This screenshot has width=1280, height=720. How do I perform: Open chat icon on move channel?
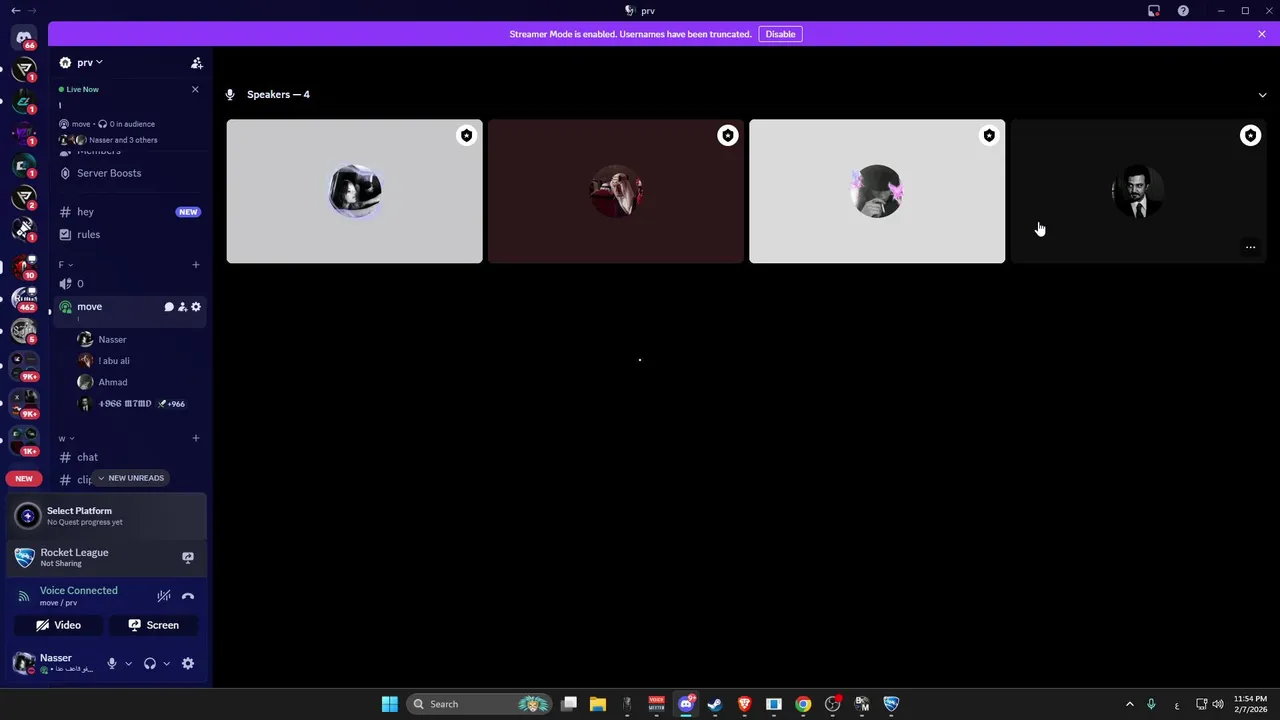(x=169, y=307)
